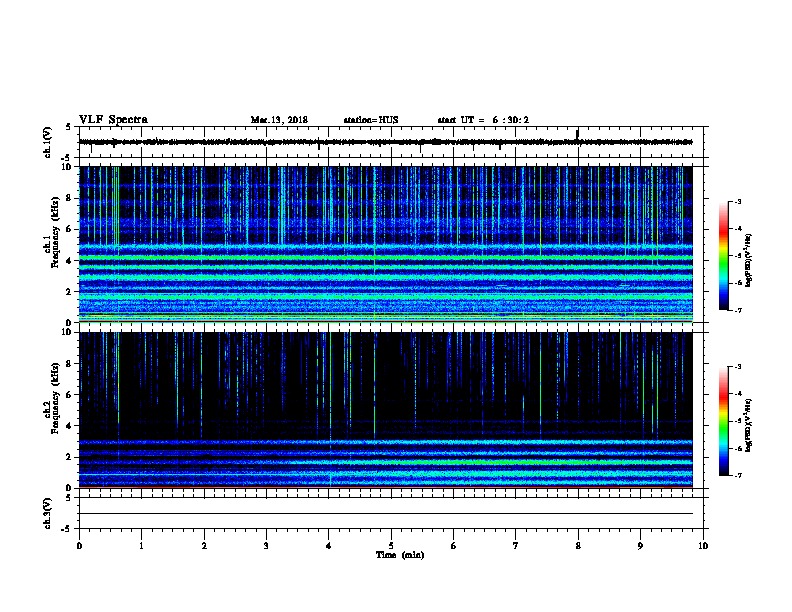Click the "3" tick label on the time axis
This screenshot has width=792, height=612.
tap(266, 546)
